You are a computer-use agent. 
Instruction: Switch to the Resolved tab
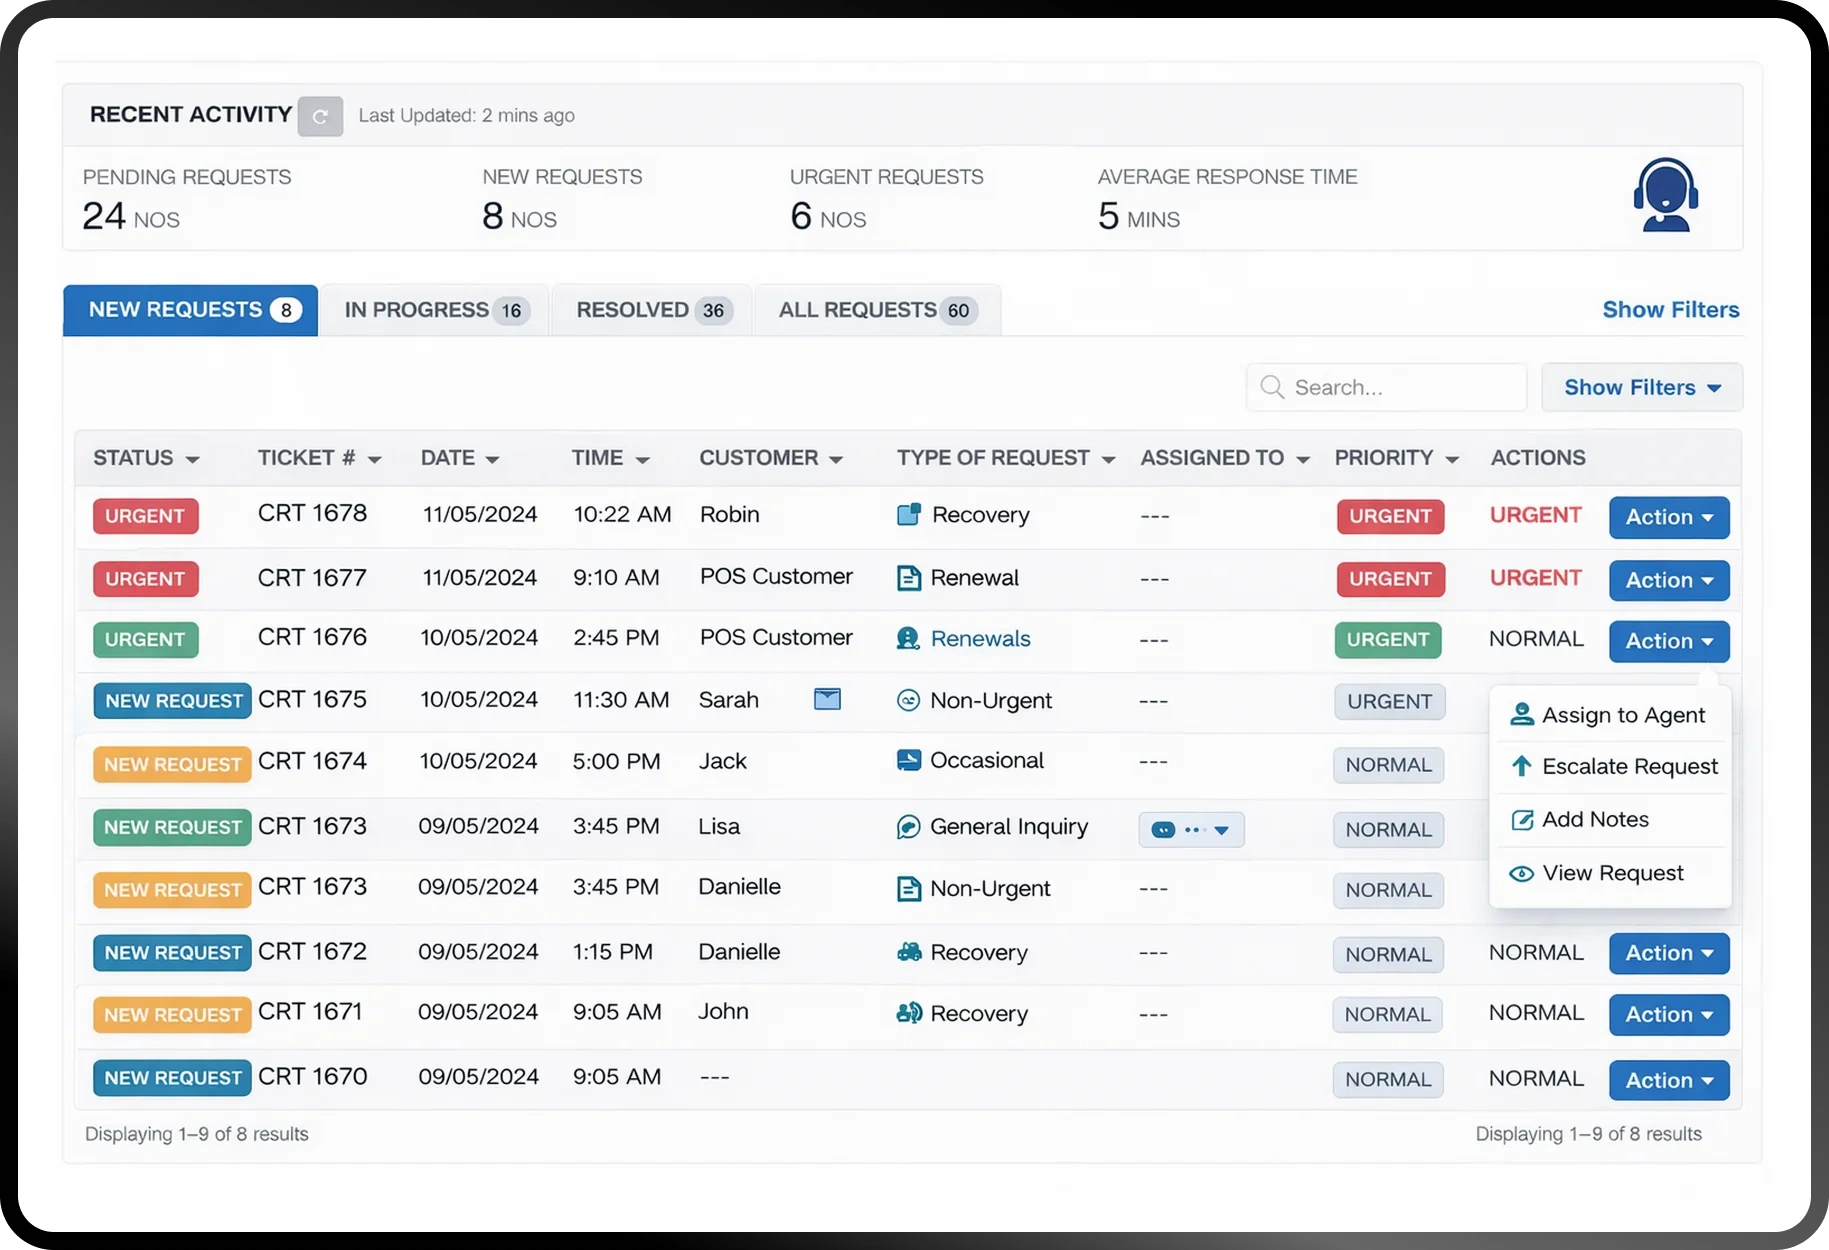pos(652,310)
